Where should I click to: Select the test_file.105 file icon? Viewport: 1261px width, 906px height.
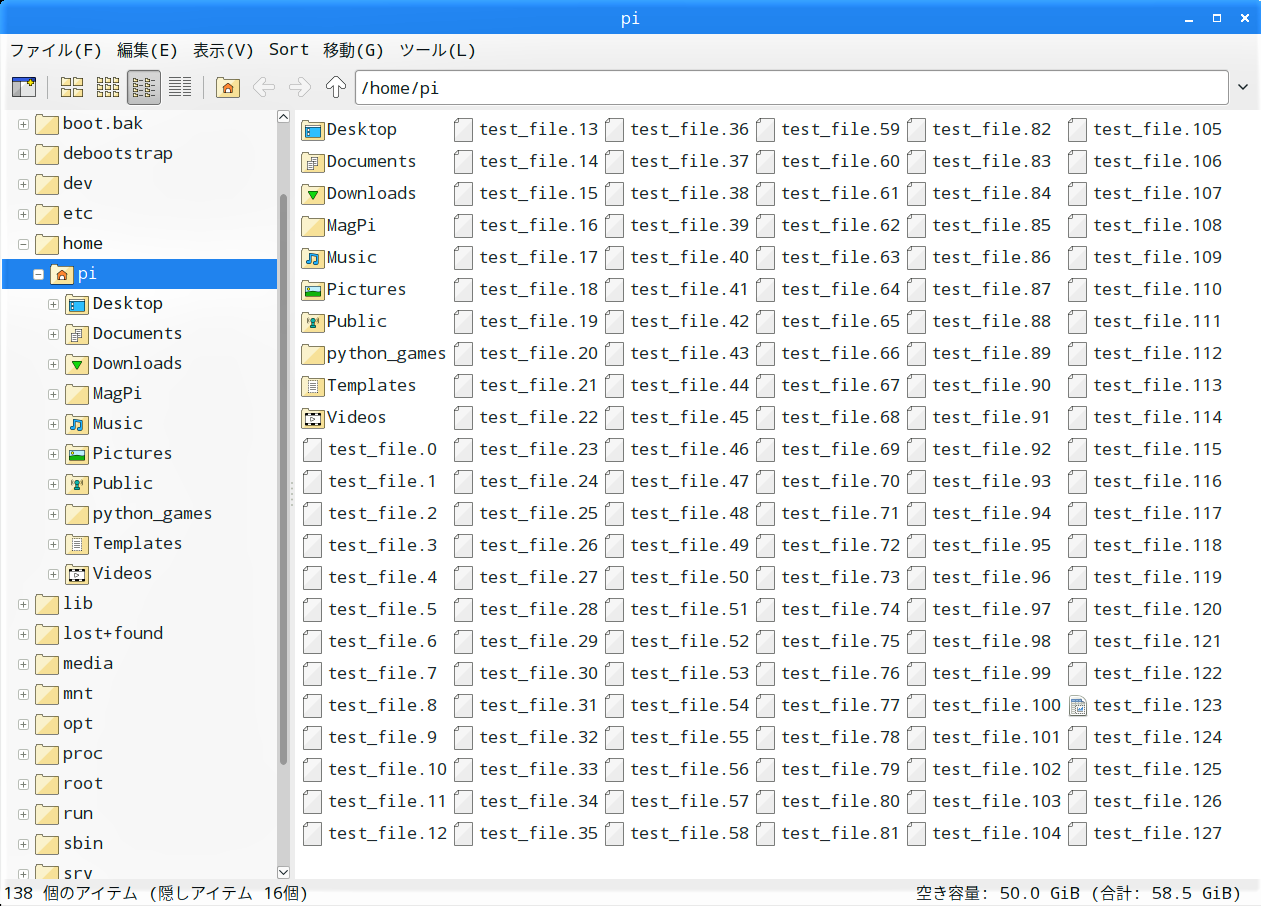click(1078, 130)
